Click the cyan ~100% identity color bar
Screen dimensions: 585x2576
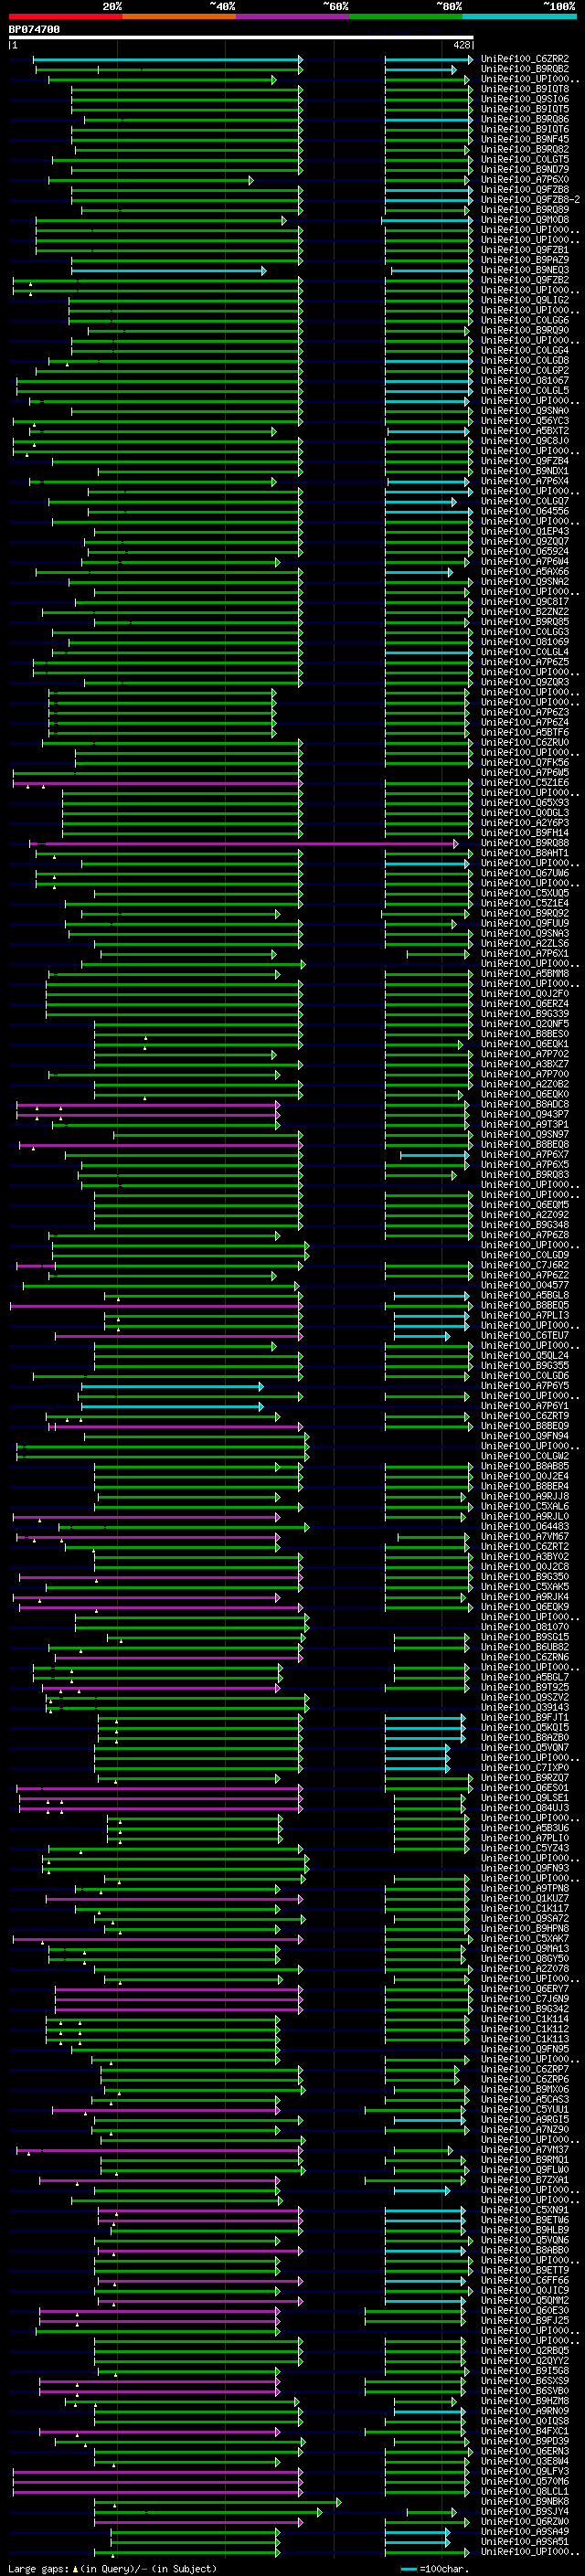[x=519, y=16]
